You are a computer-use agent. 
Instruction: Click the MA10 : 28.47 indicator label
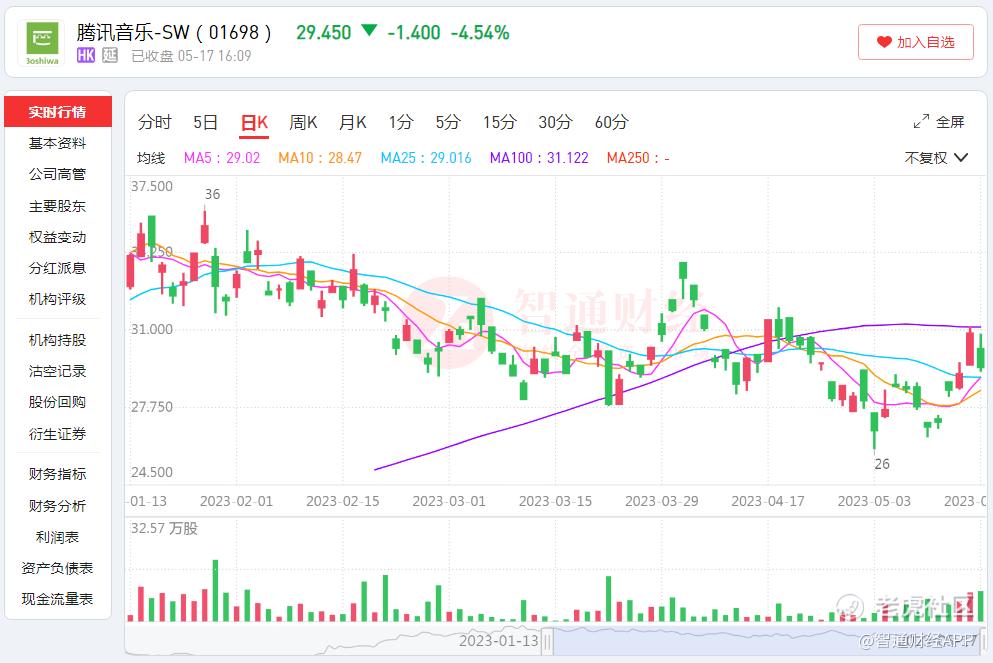(x=320, y=158)
